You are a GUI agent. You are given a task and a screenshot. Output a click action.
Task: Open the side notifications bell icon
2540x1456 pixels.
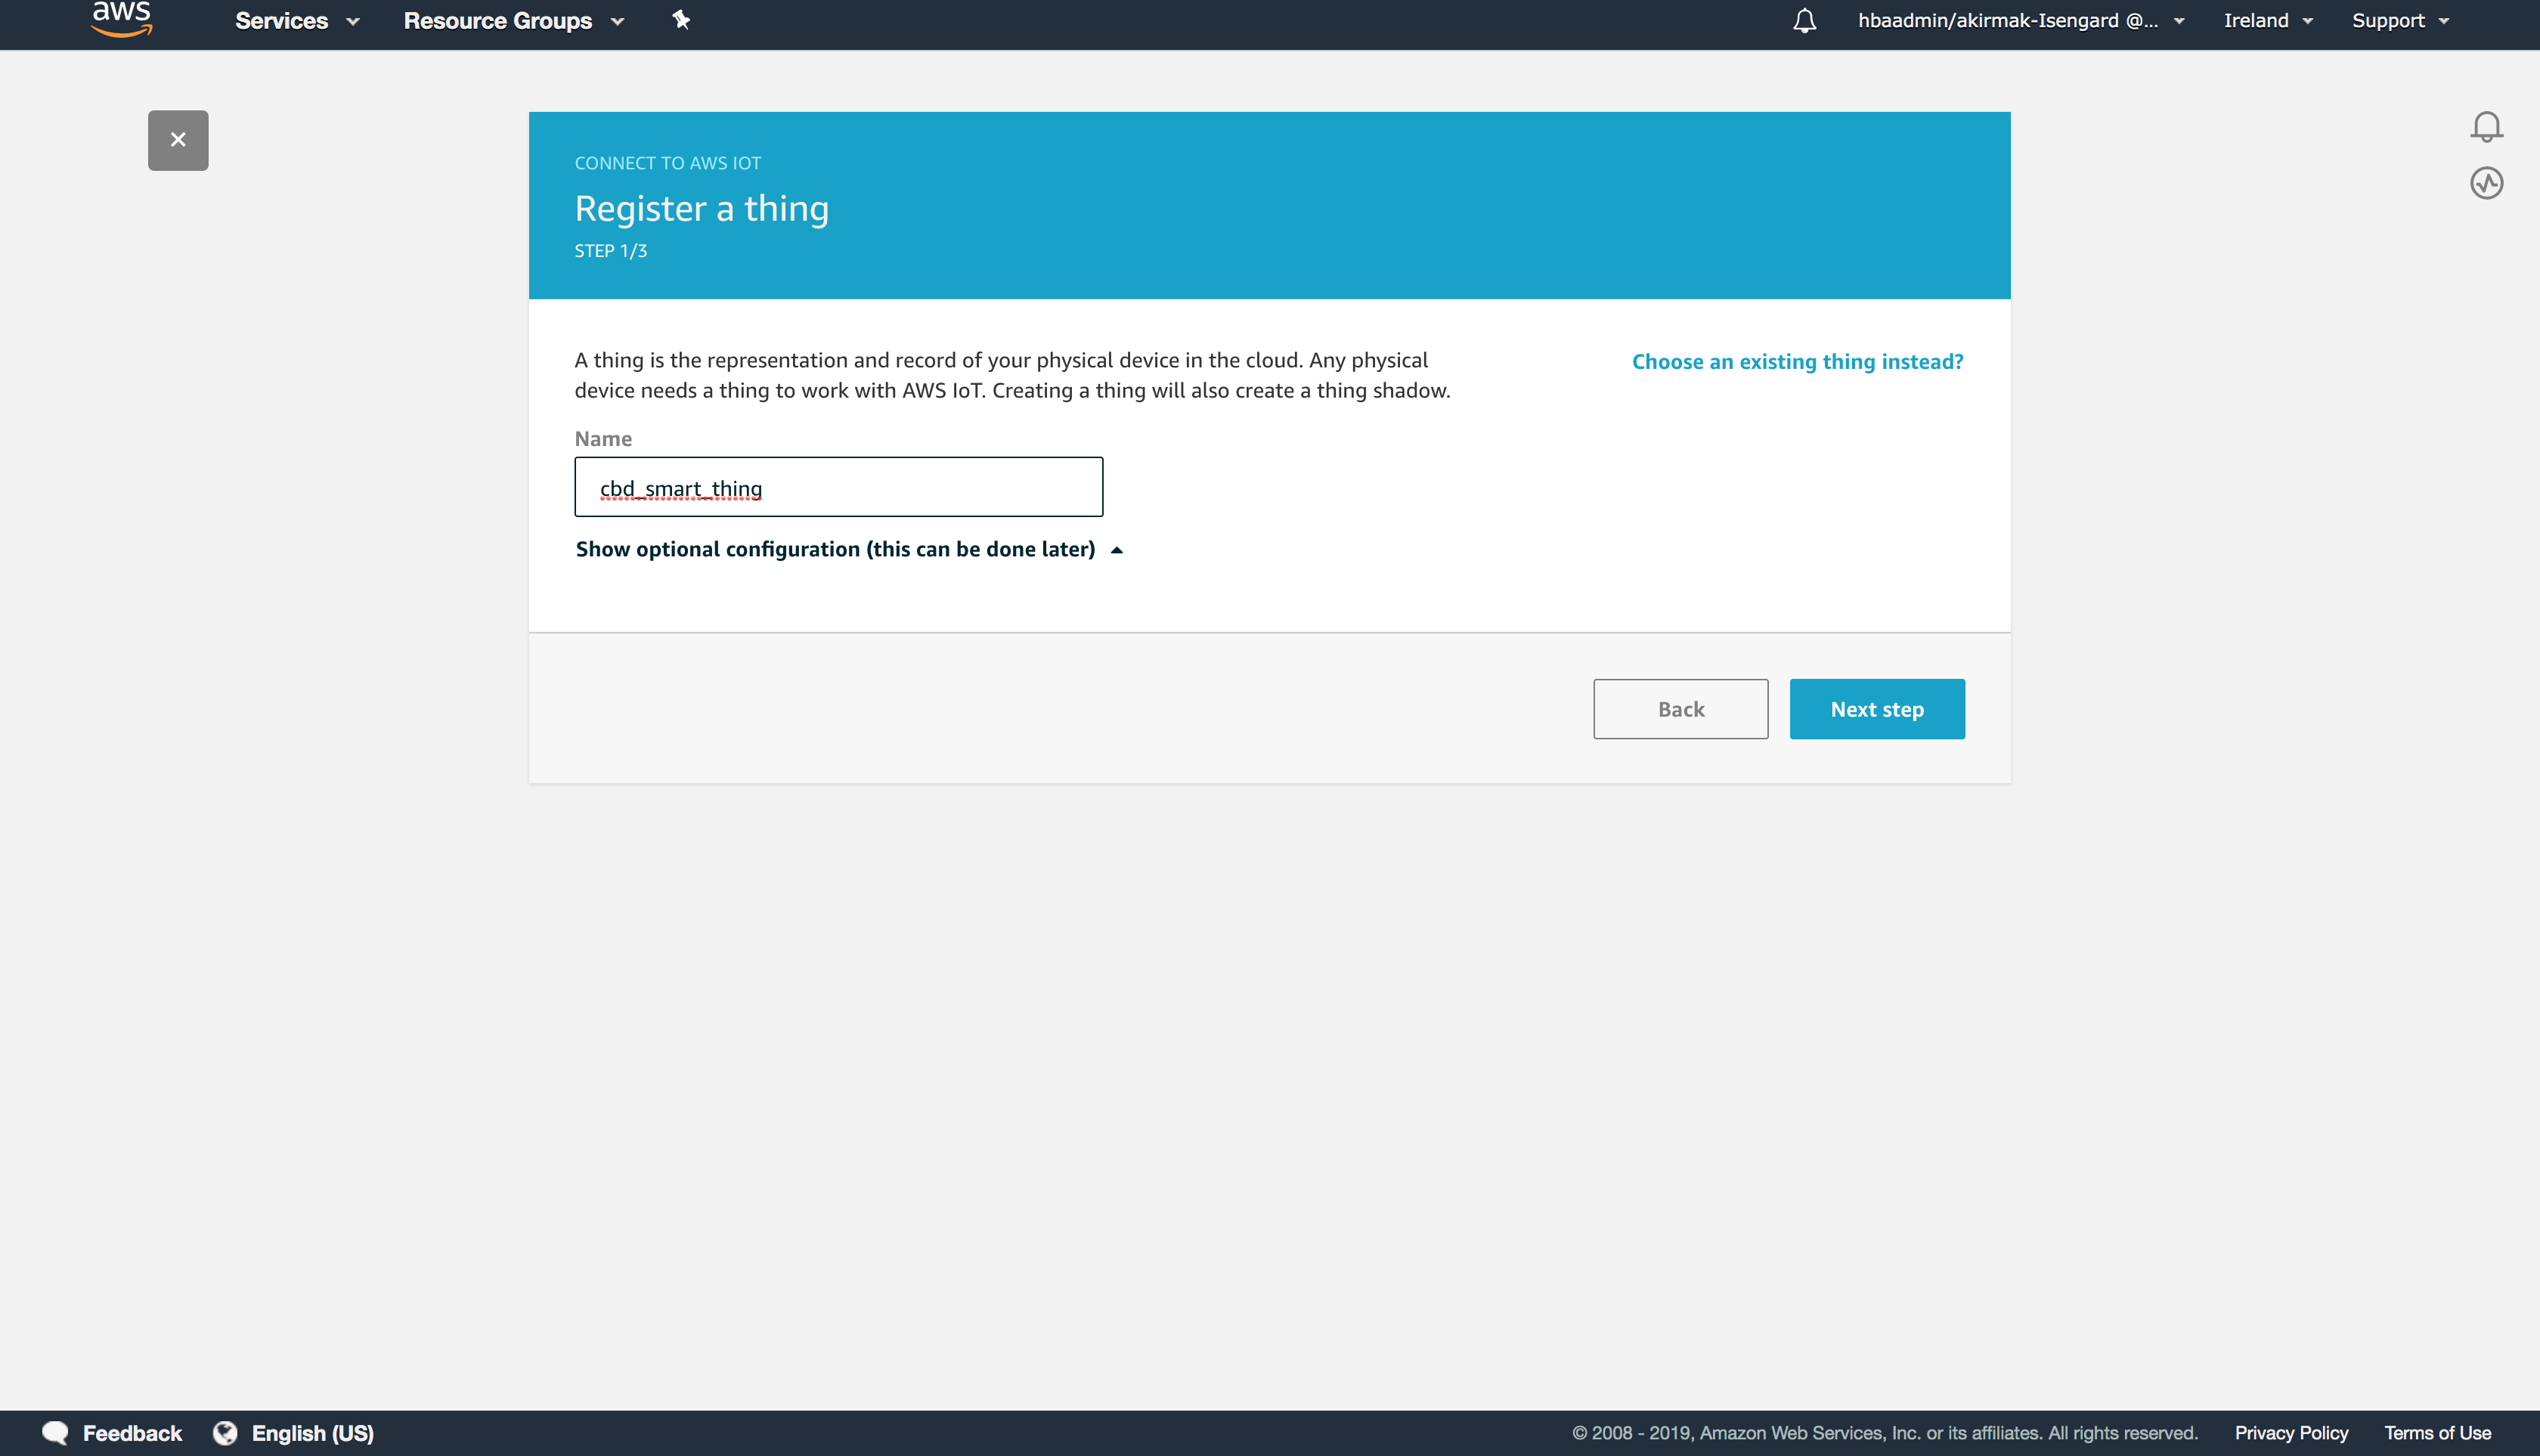2486,127
